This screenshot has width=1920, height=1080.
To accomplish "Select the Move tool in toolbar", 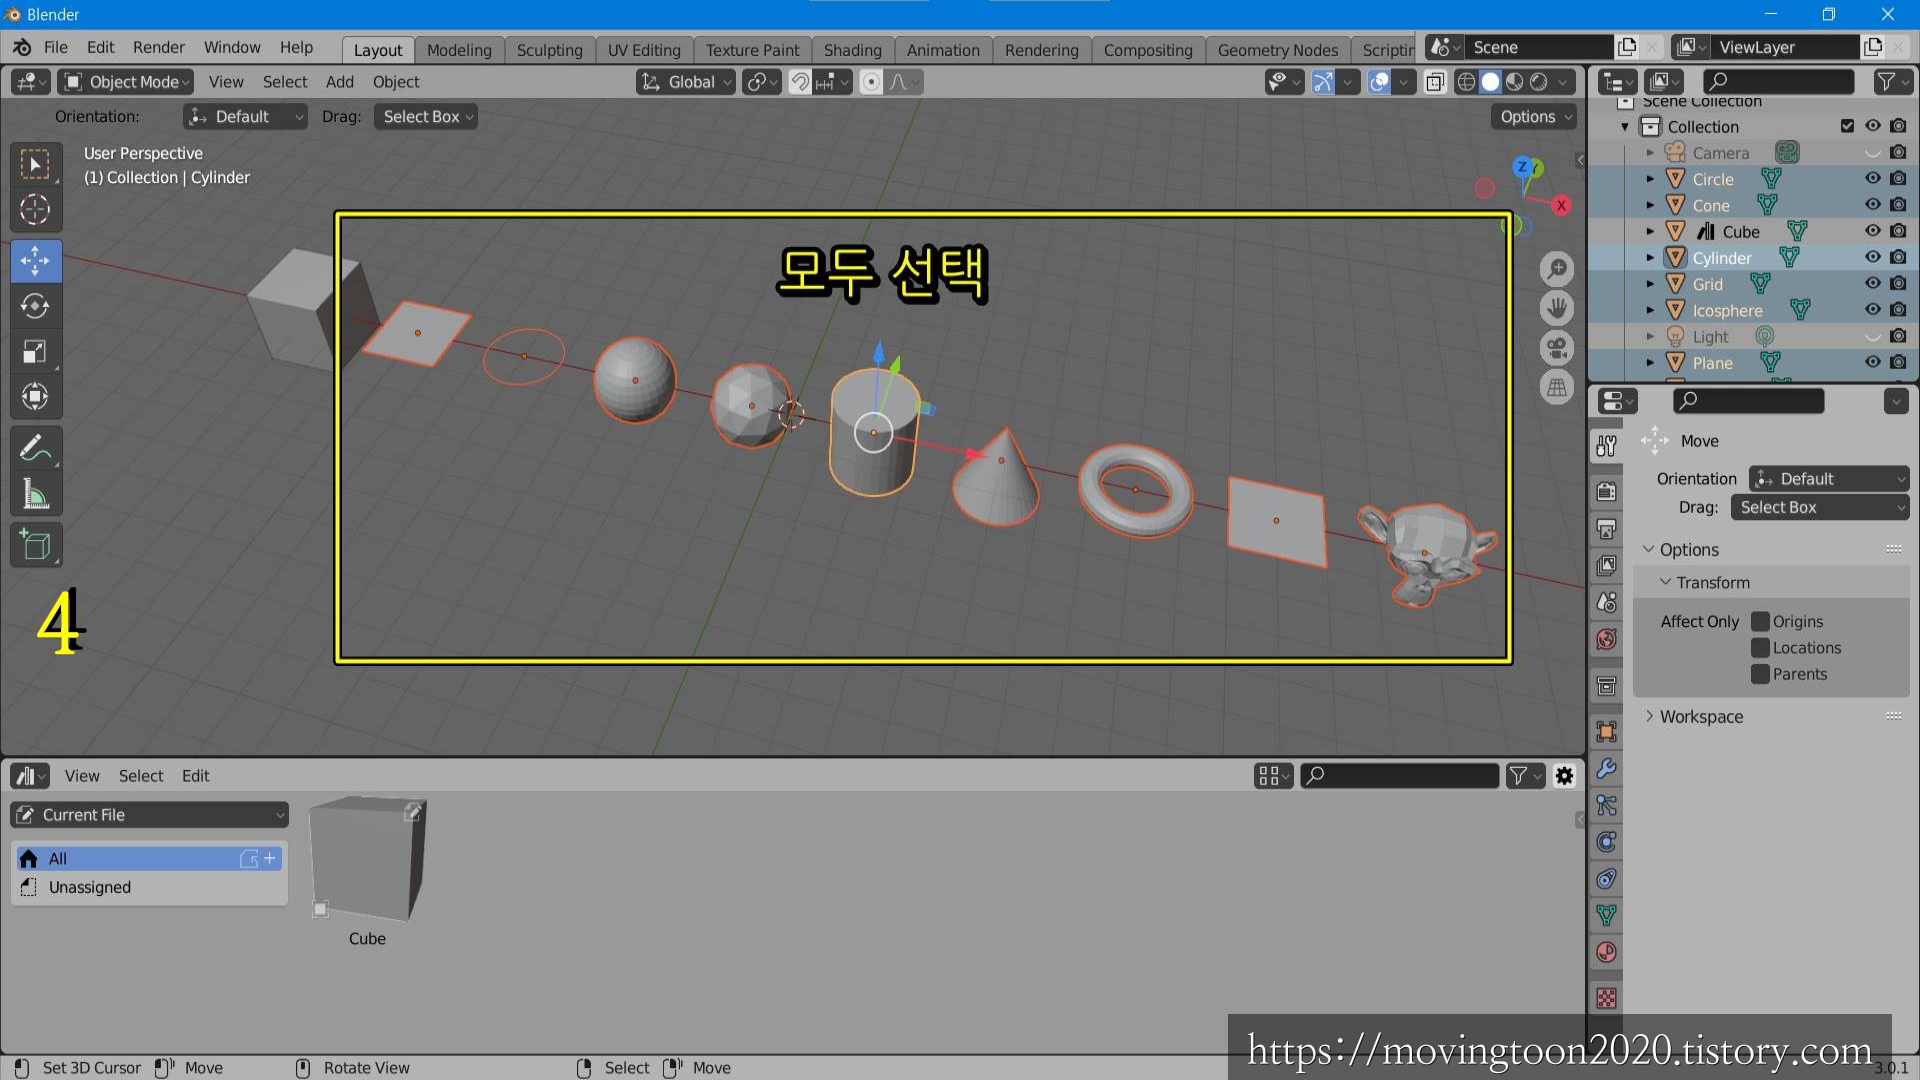I will (35, 261).
